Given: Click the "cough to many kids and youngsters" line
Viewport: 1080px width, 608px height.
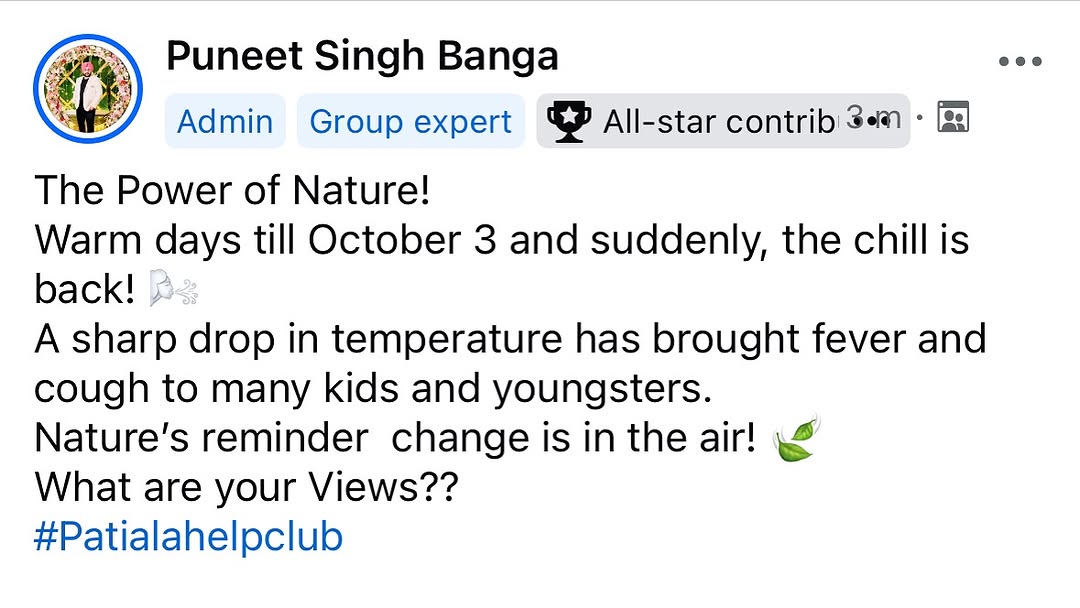Looking at the screenshot, I should point(372,389).
